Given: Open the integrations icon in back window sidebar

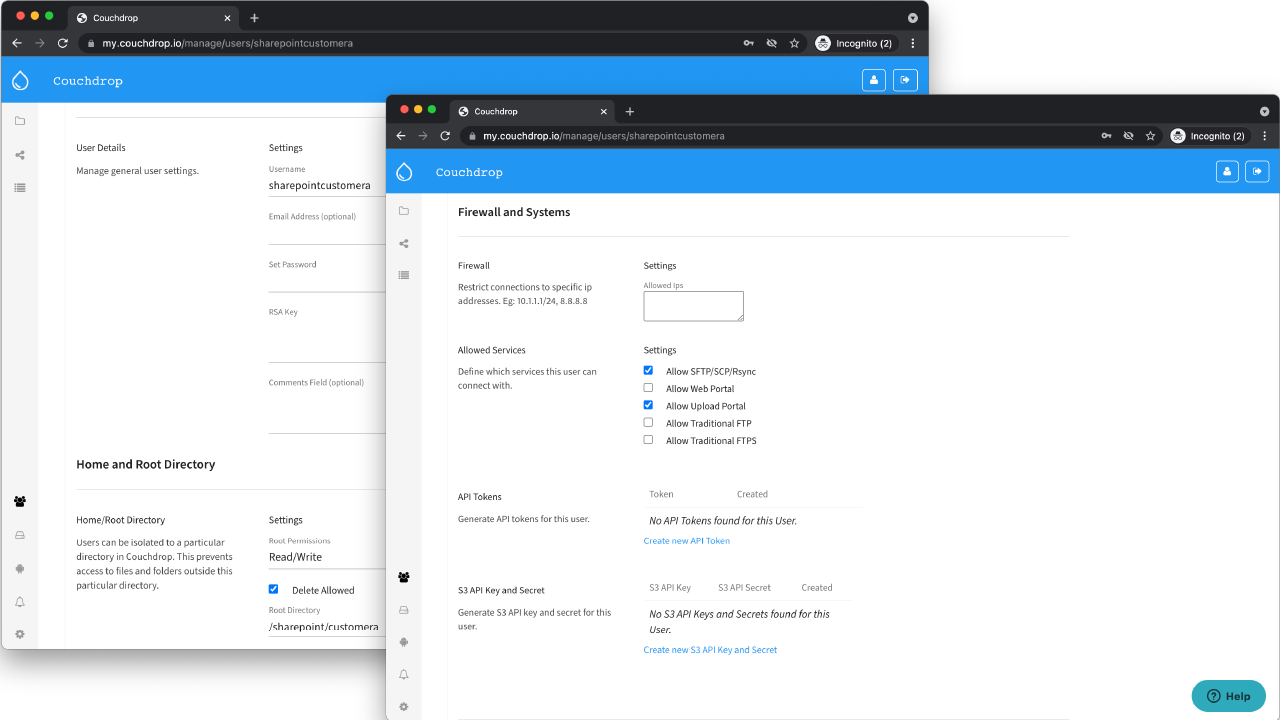Looking at the screenshot, I should point(20,568).
